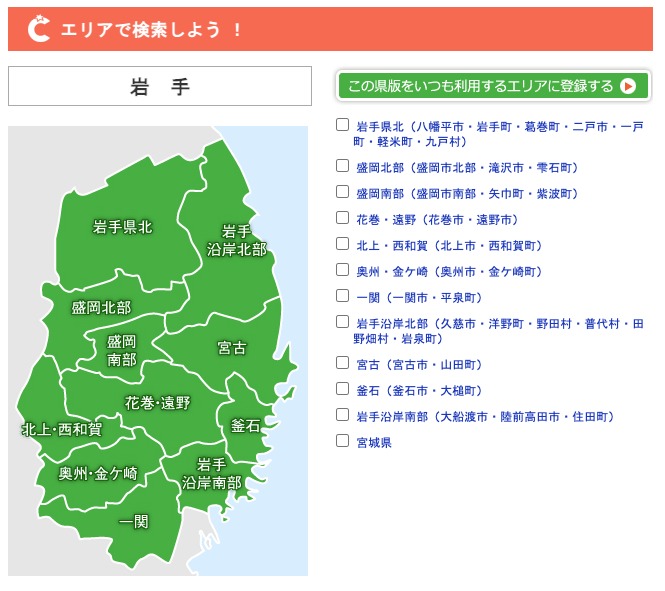Check the 岩手沿岸南部 checkbox
This screenshot has height=591, width=665.
click(342, 415)
